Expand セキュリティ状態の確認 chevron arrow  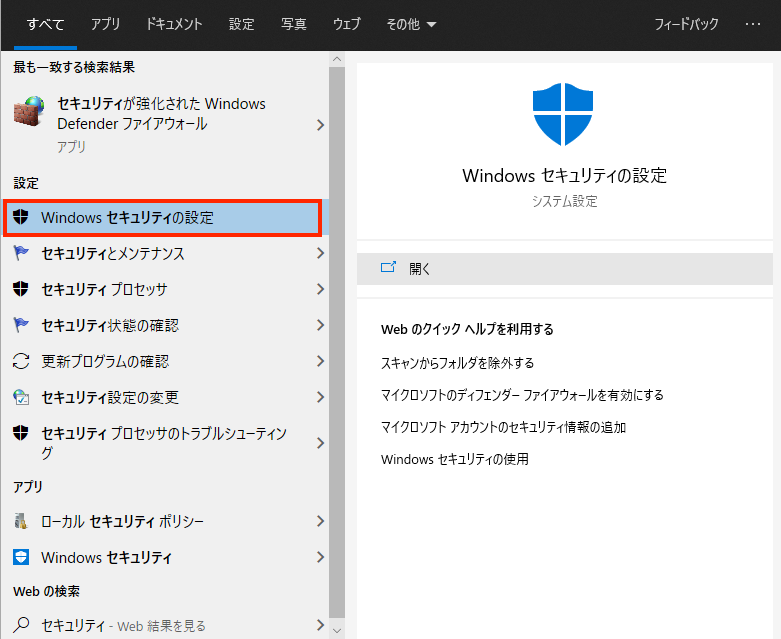pos(320,325)
